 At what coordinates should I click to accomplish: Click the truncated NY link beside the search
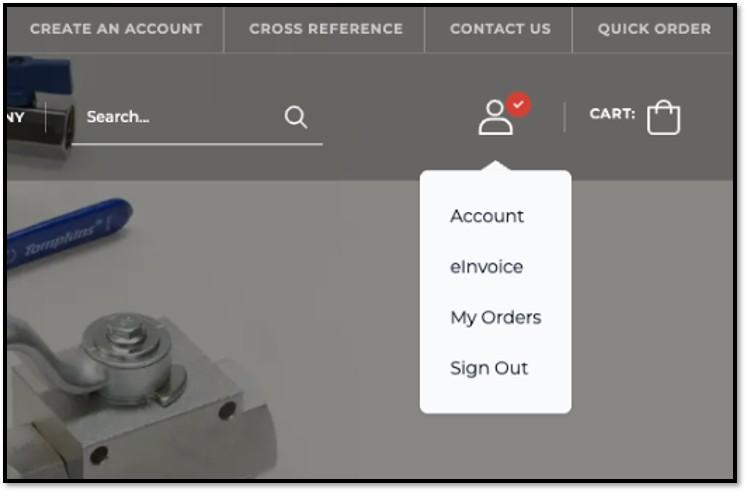tap(15, 117)
